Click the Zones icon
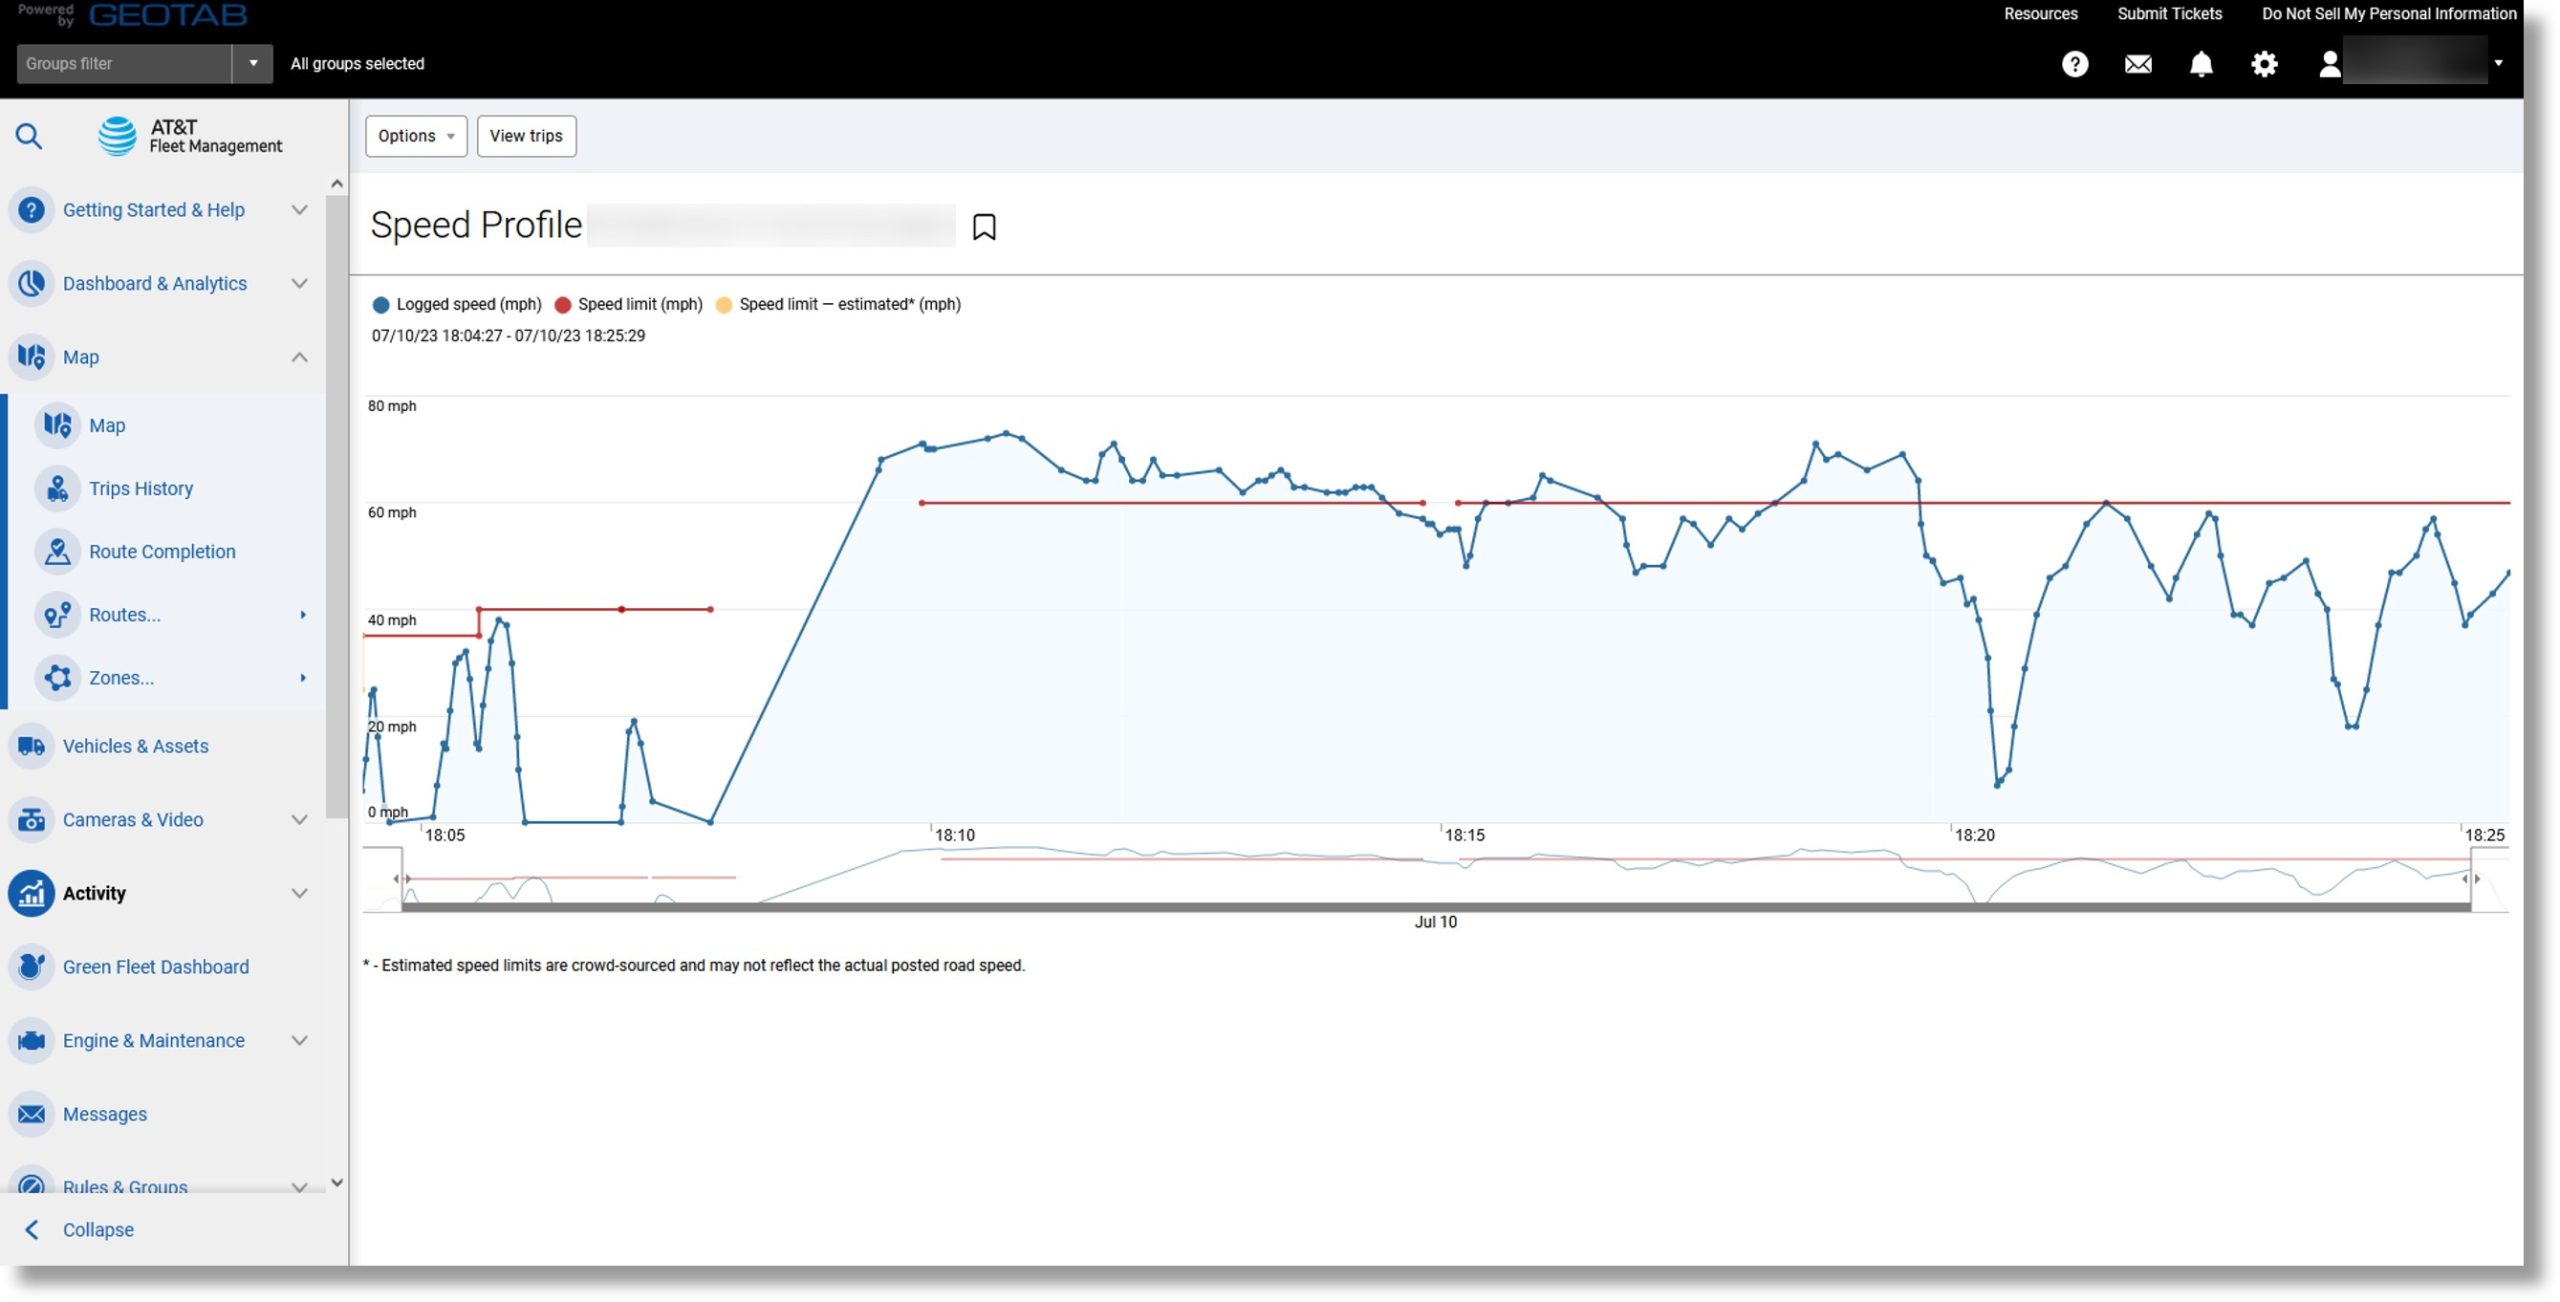The height and width of the screenshot is (1302, 2560). (58, 677)
